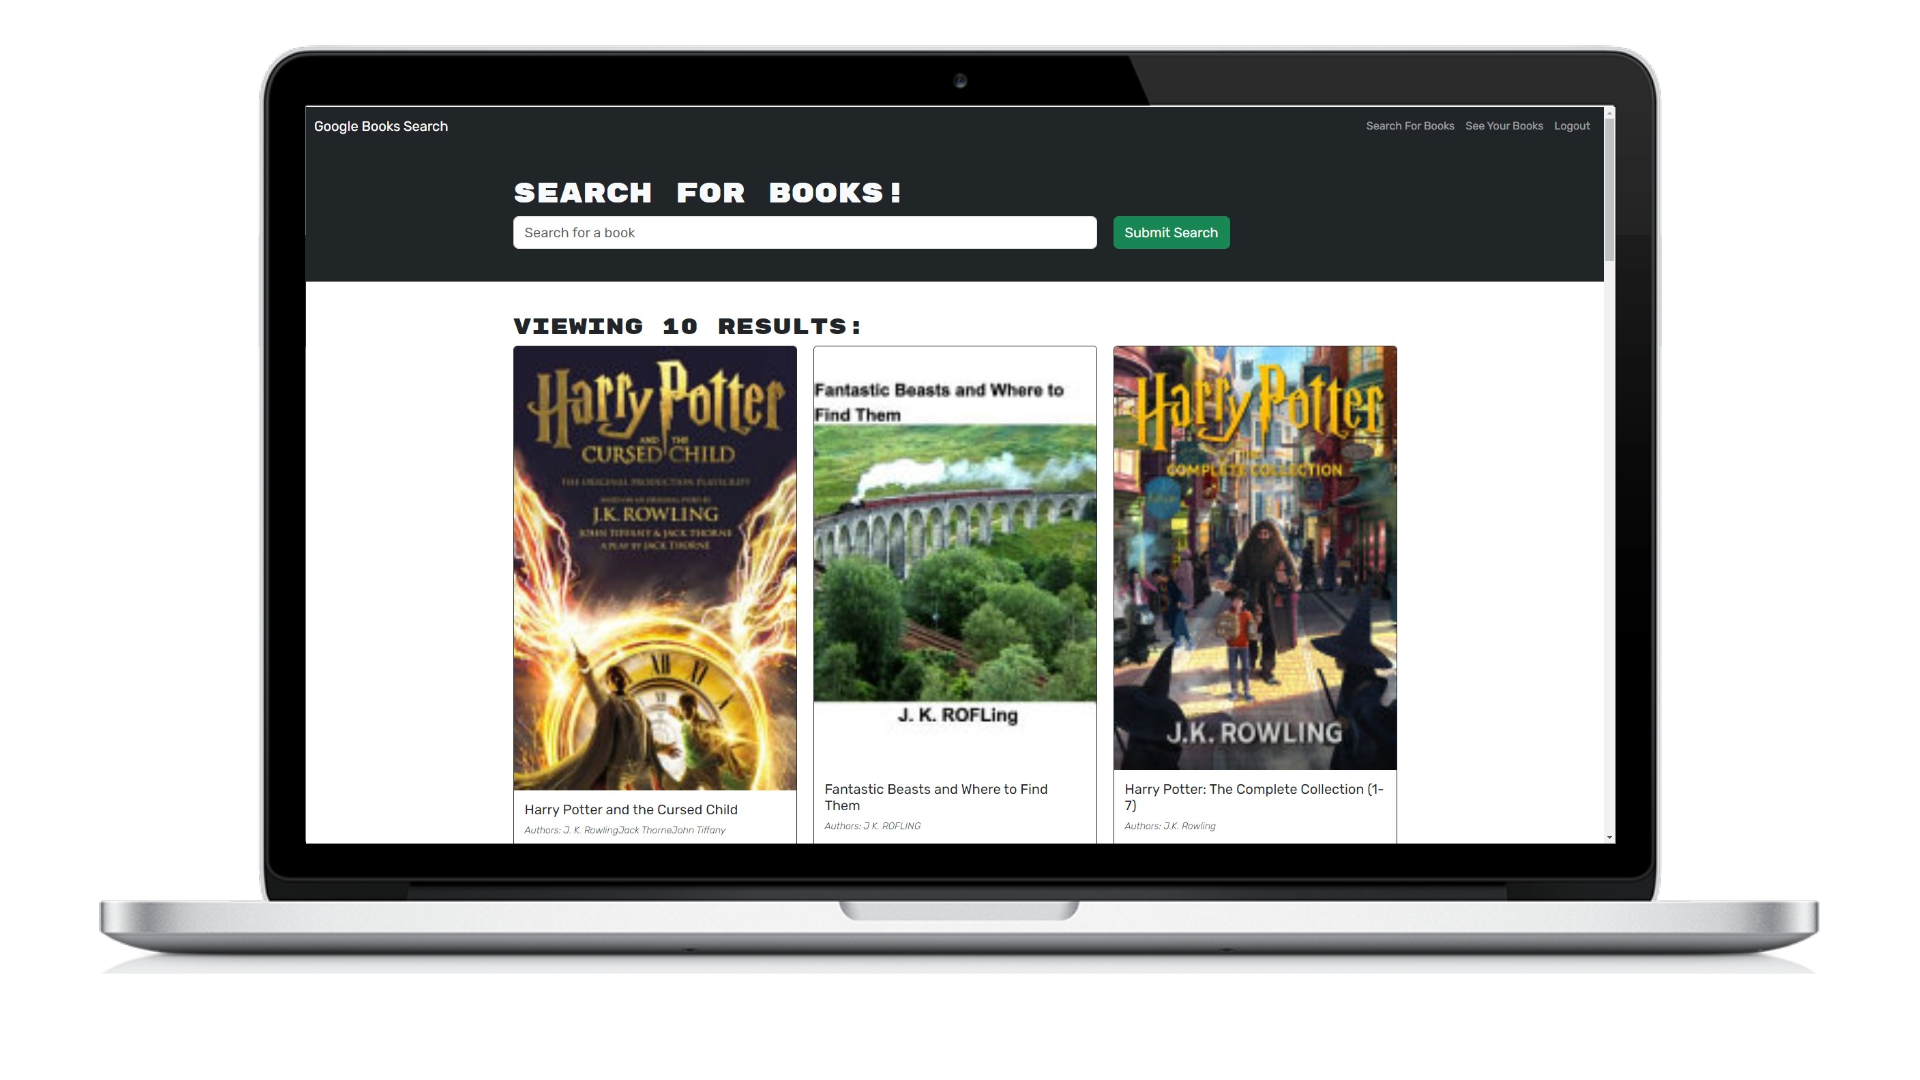This screenshot has height=1080, width=1920.
Task: Open the Search For Books nav item
Action: 1410,126
